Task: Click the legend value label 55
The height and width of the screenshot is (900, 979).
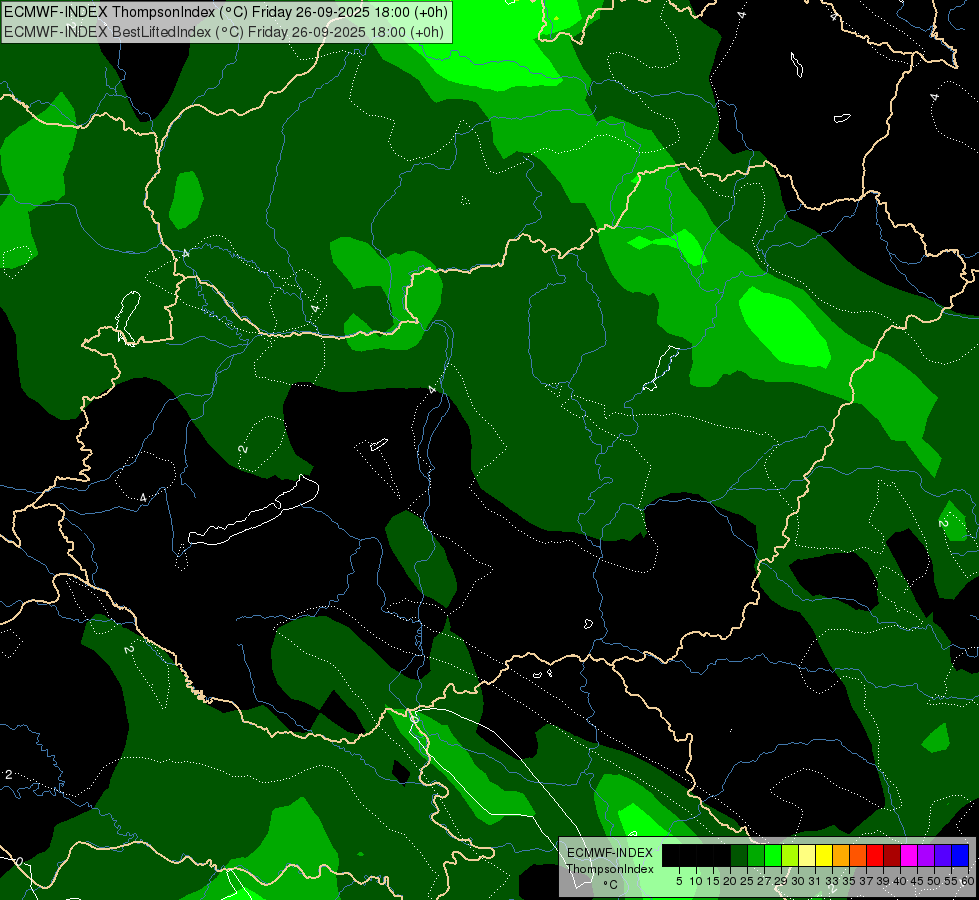Action: pos(952,881)
